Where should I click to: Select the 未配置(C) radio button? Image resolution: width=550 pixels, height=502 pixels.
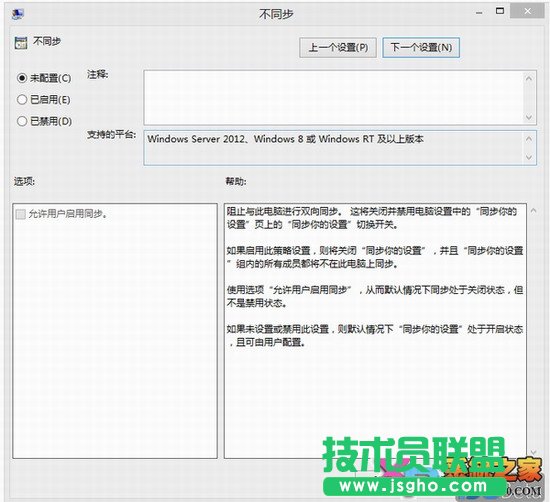click(x=22, y=78)
